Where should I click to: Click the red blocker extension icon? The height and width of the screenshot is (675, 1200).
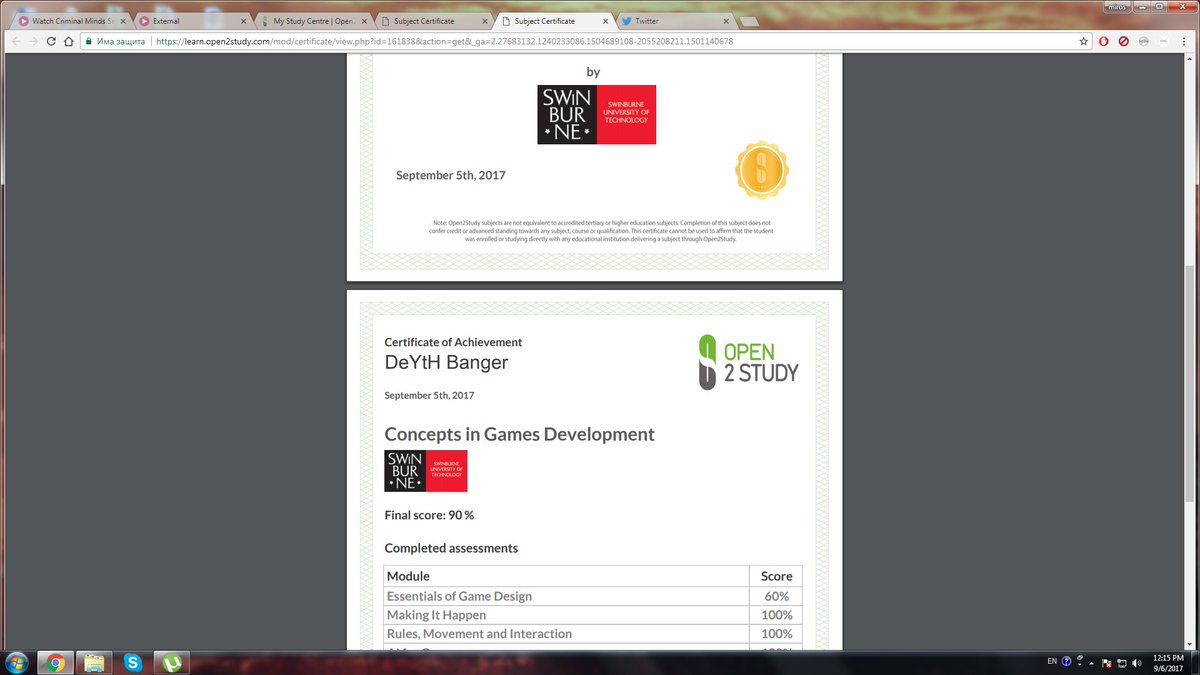[x=1124, y=41]
